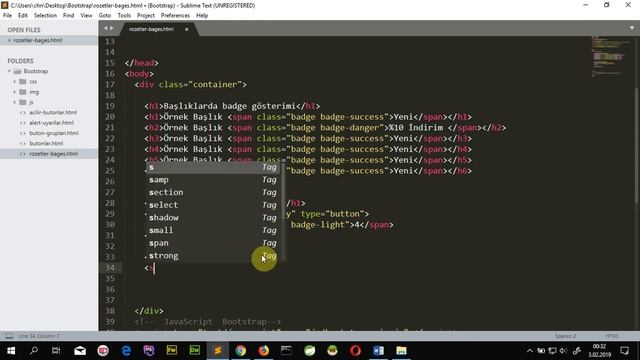Screen dimensions: 640x360
Task: Open File Explorer from taskbar
Action: pos(401,351)
